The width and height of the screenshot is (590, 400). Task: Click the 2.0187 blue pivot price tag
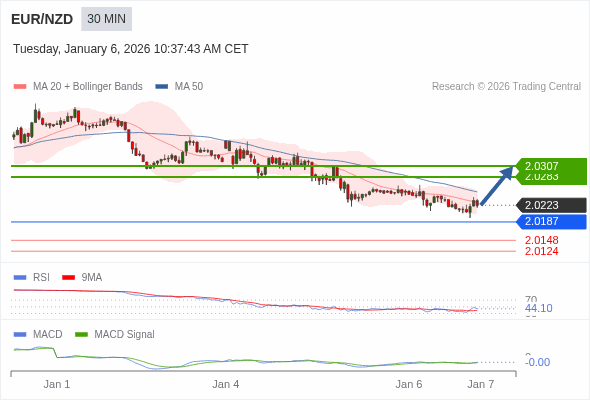pyautogui.click(x=551, y=221)
